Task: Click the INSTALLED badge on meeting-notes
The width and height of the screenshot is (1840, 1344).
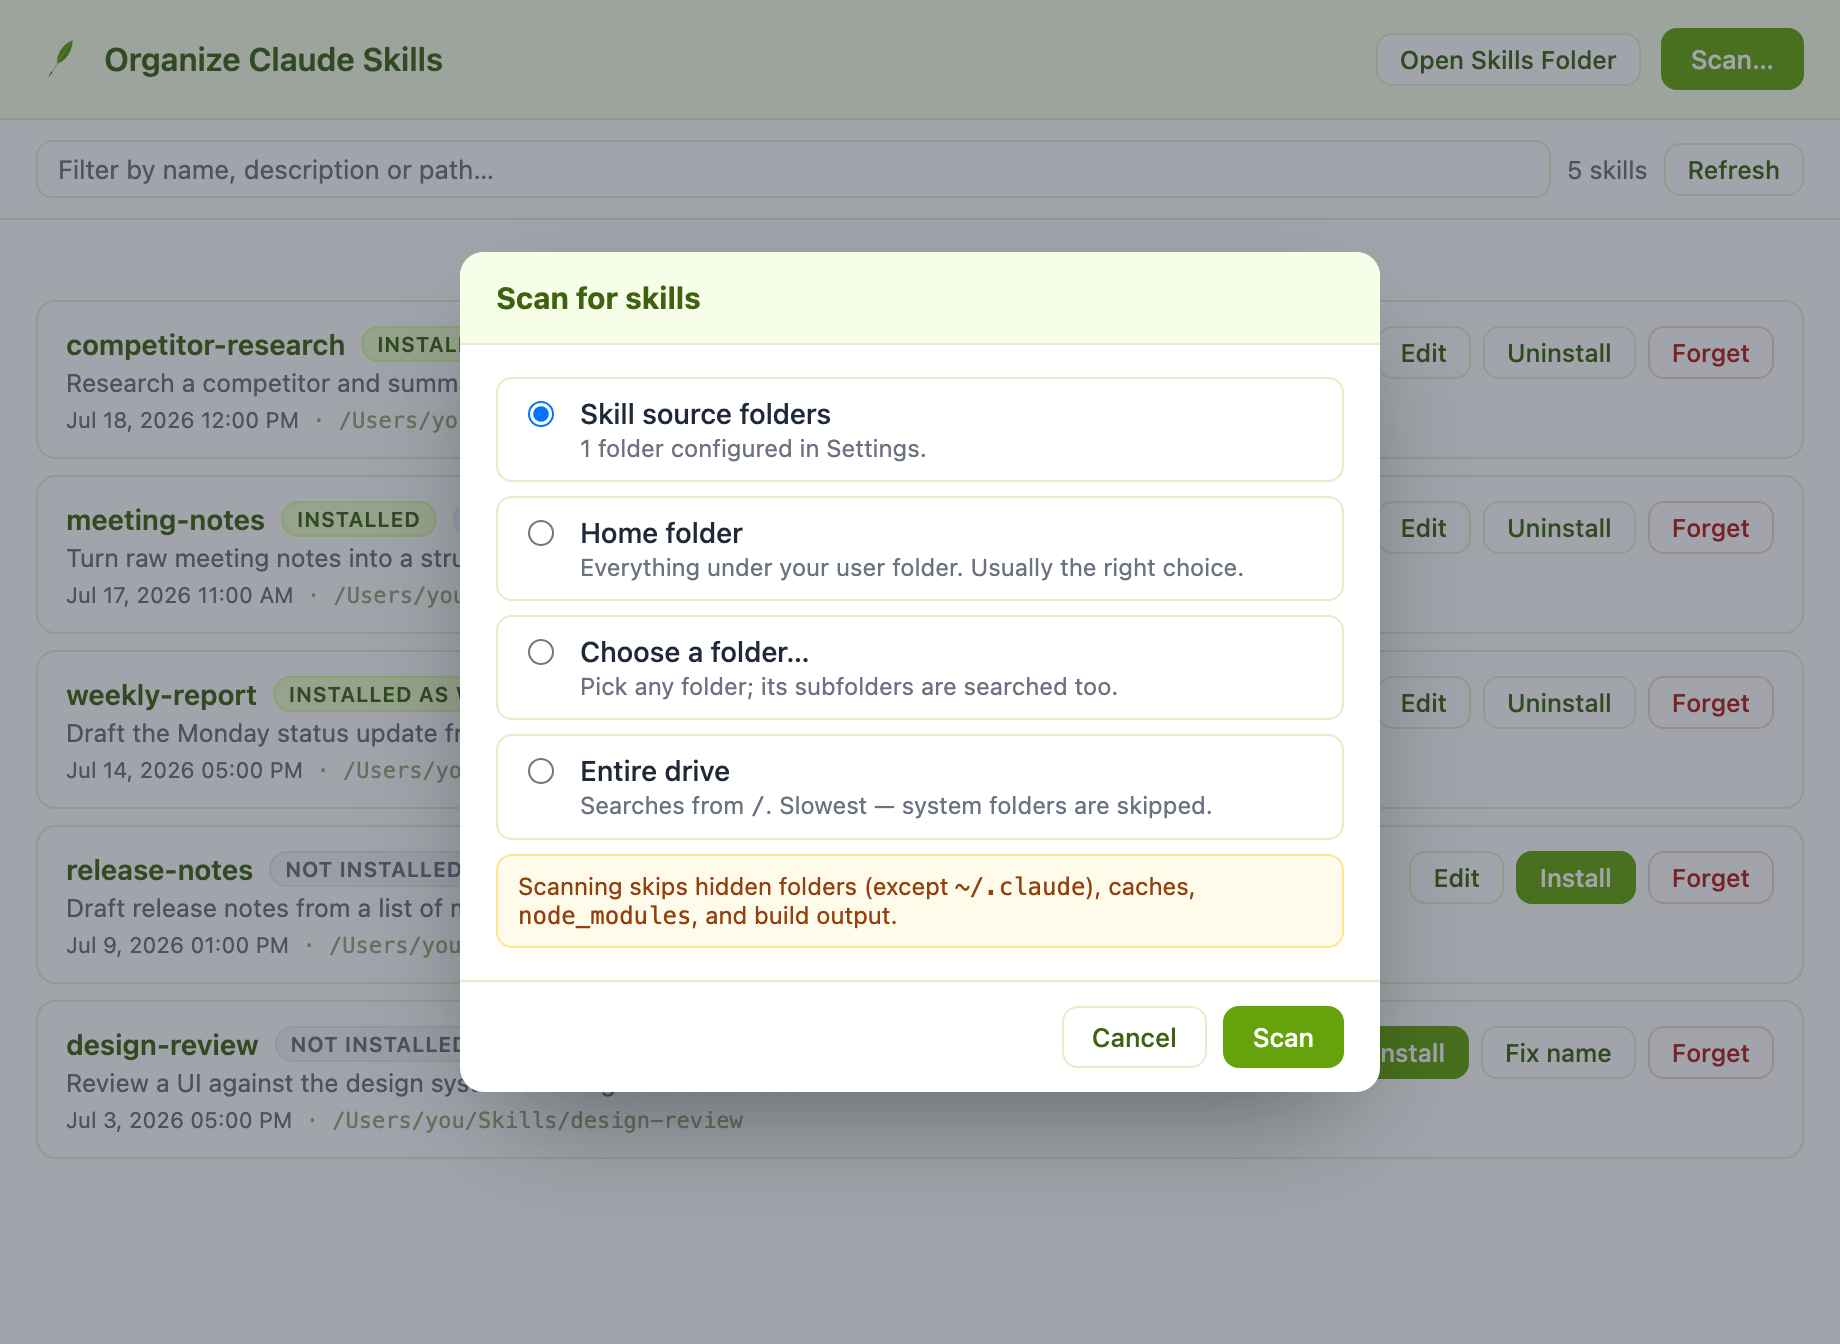Action: pos(358,519)
